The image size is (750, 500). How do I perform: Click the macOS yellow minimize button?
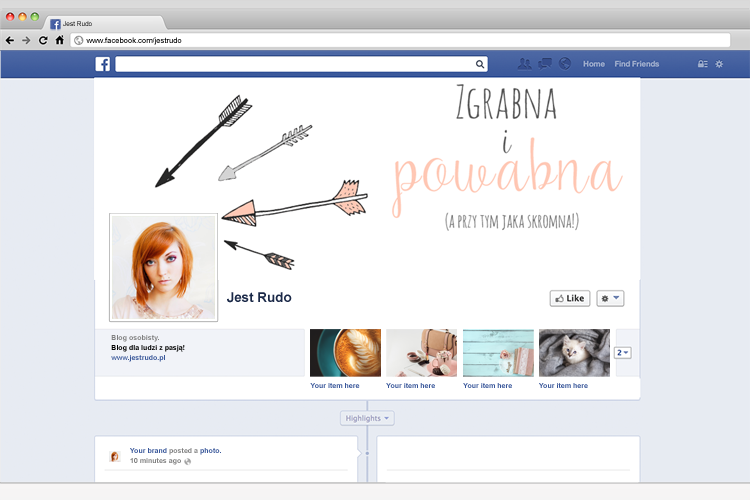click(22, 17)
